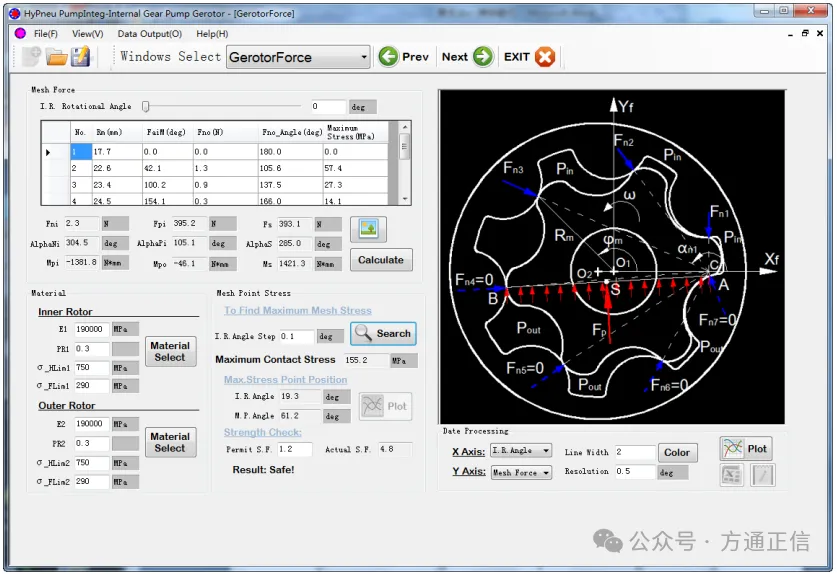Click the M.P. Angle 61.2 value
Viewport: 837px width, 574px height.
pos(300,415)
